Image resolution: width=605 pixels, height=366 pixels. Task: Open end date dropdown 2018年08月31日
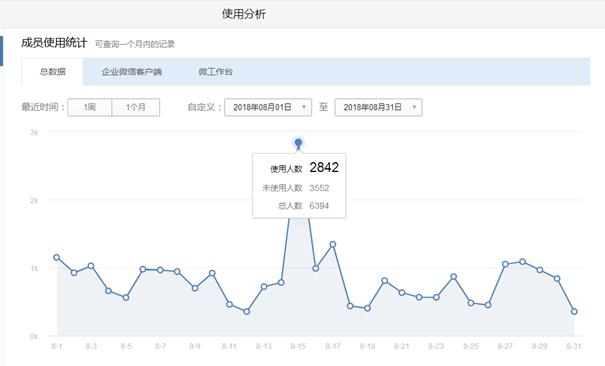379,107
